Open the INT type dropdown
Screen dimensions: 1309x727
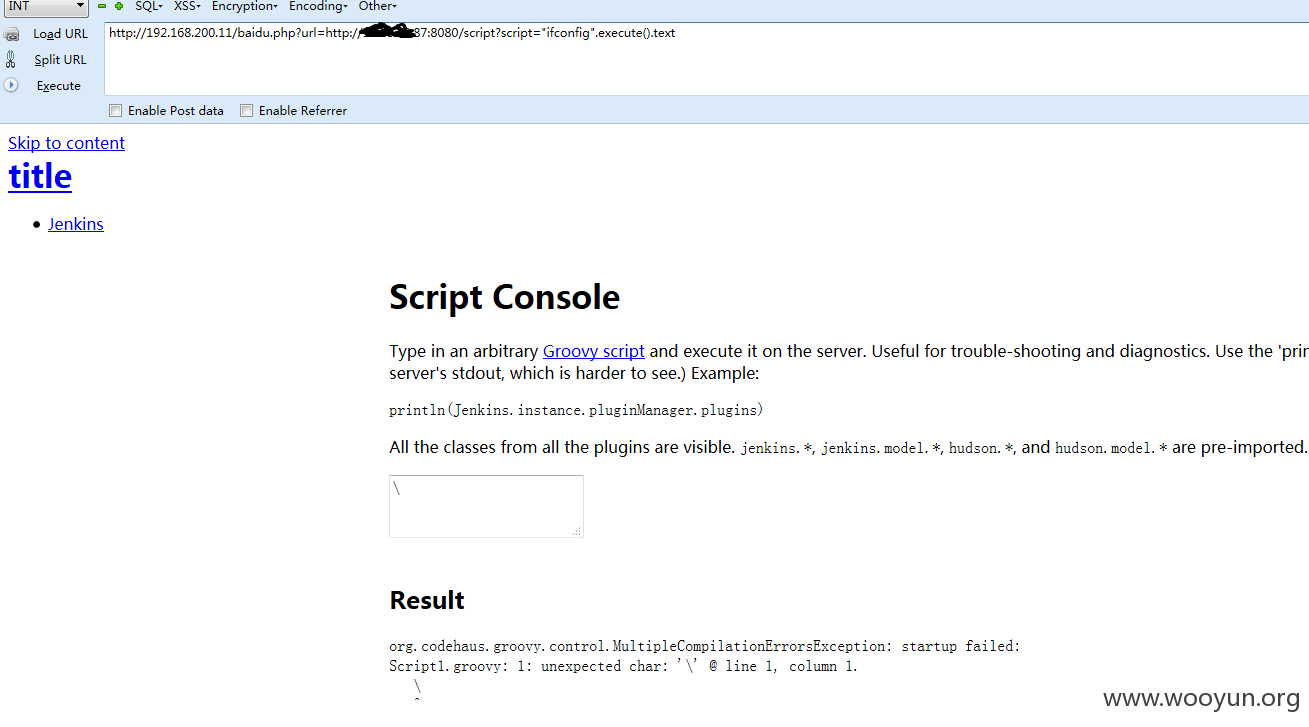coord(46,7)
